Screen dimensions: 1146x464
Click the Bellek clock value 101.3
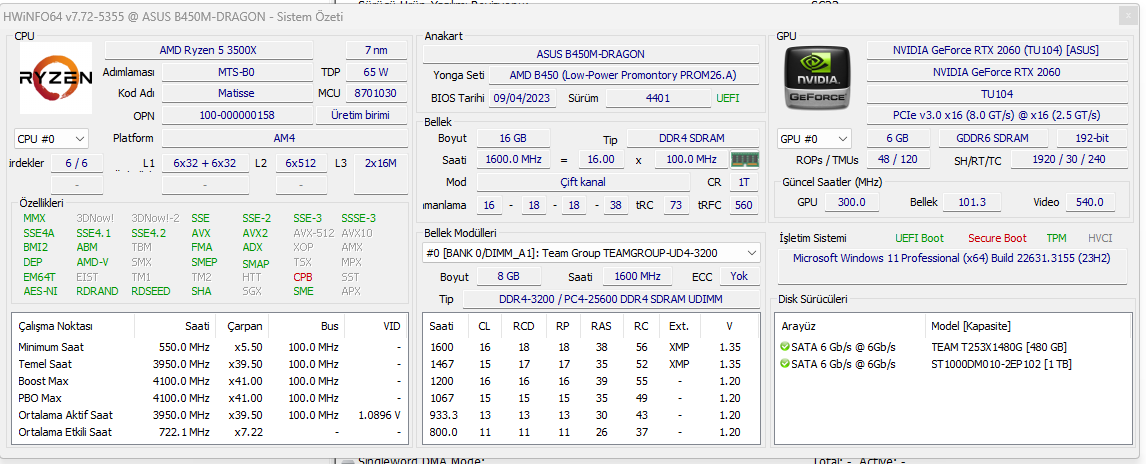[971, 202]
